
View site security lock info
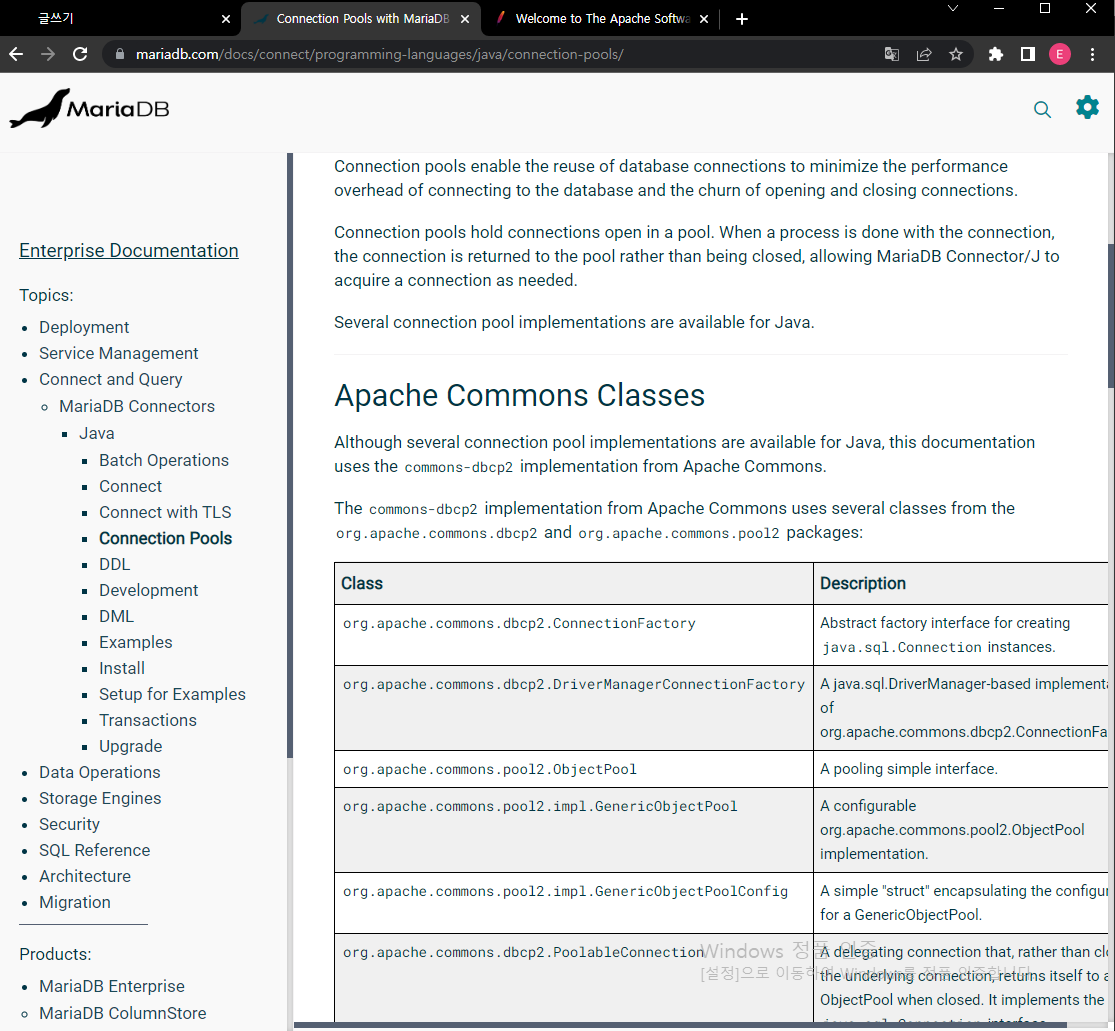point(119,54)
